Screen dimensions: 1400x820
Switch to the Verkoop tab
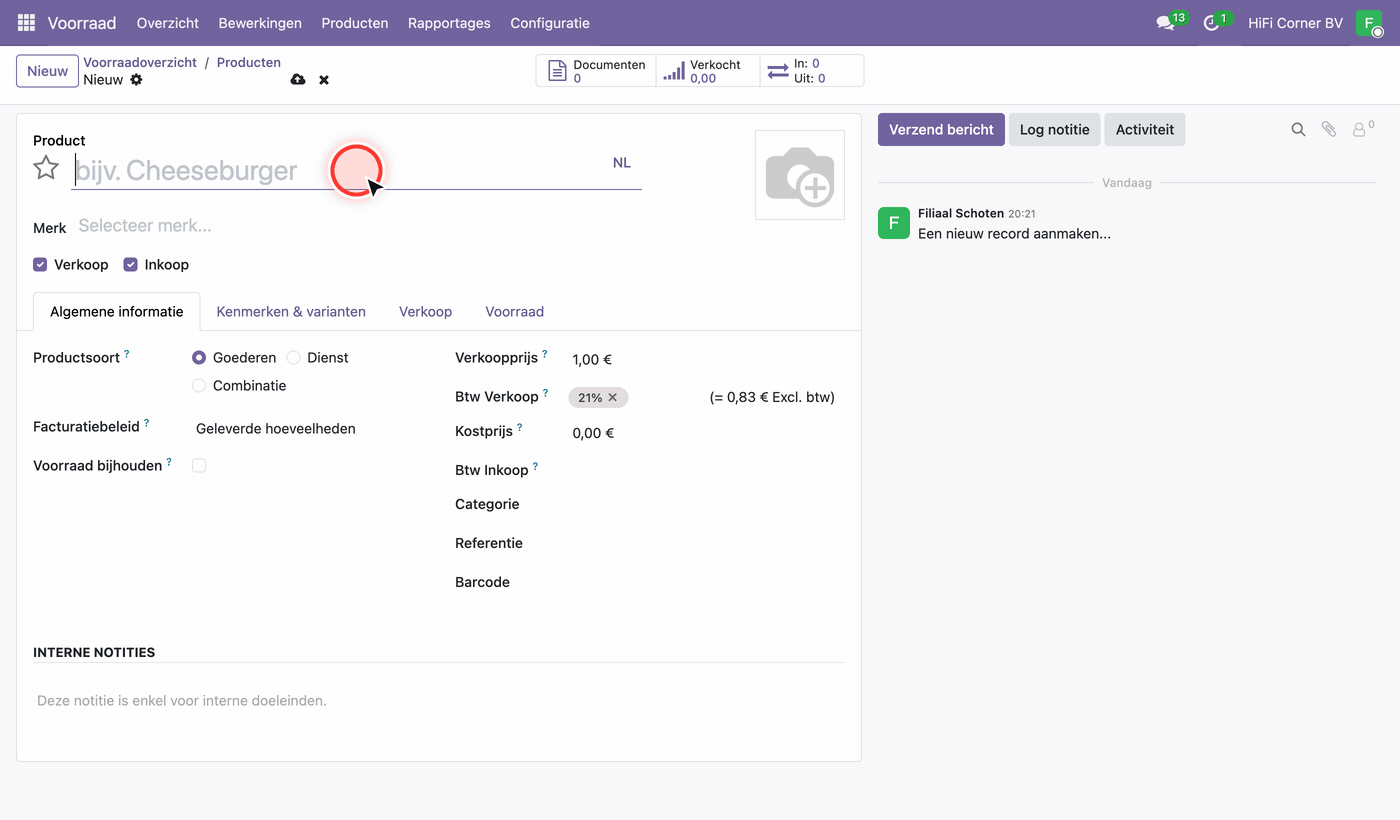coord(425,312)
